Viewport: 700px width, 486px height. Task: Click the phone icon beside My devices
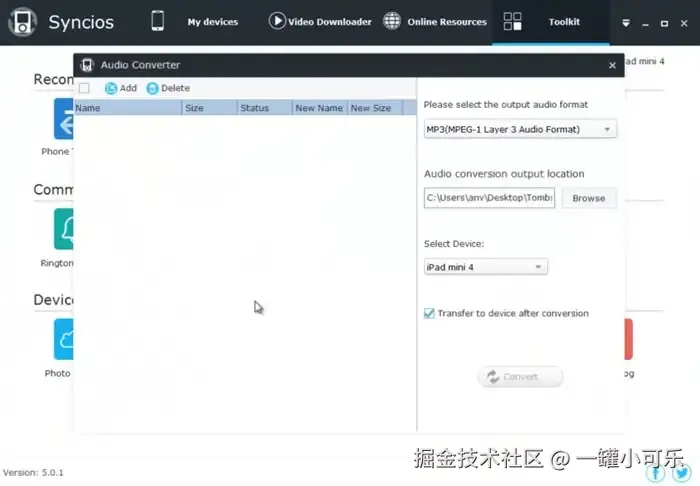point(158,21)
